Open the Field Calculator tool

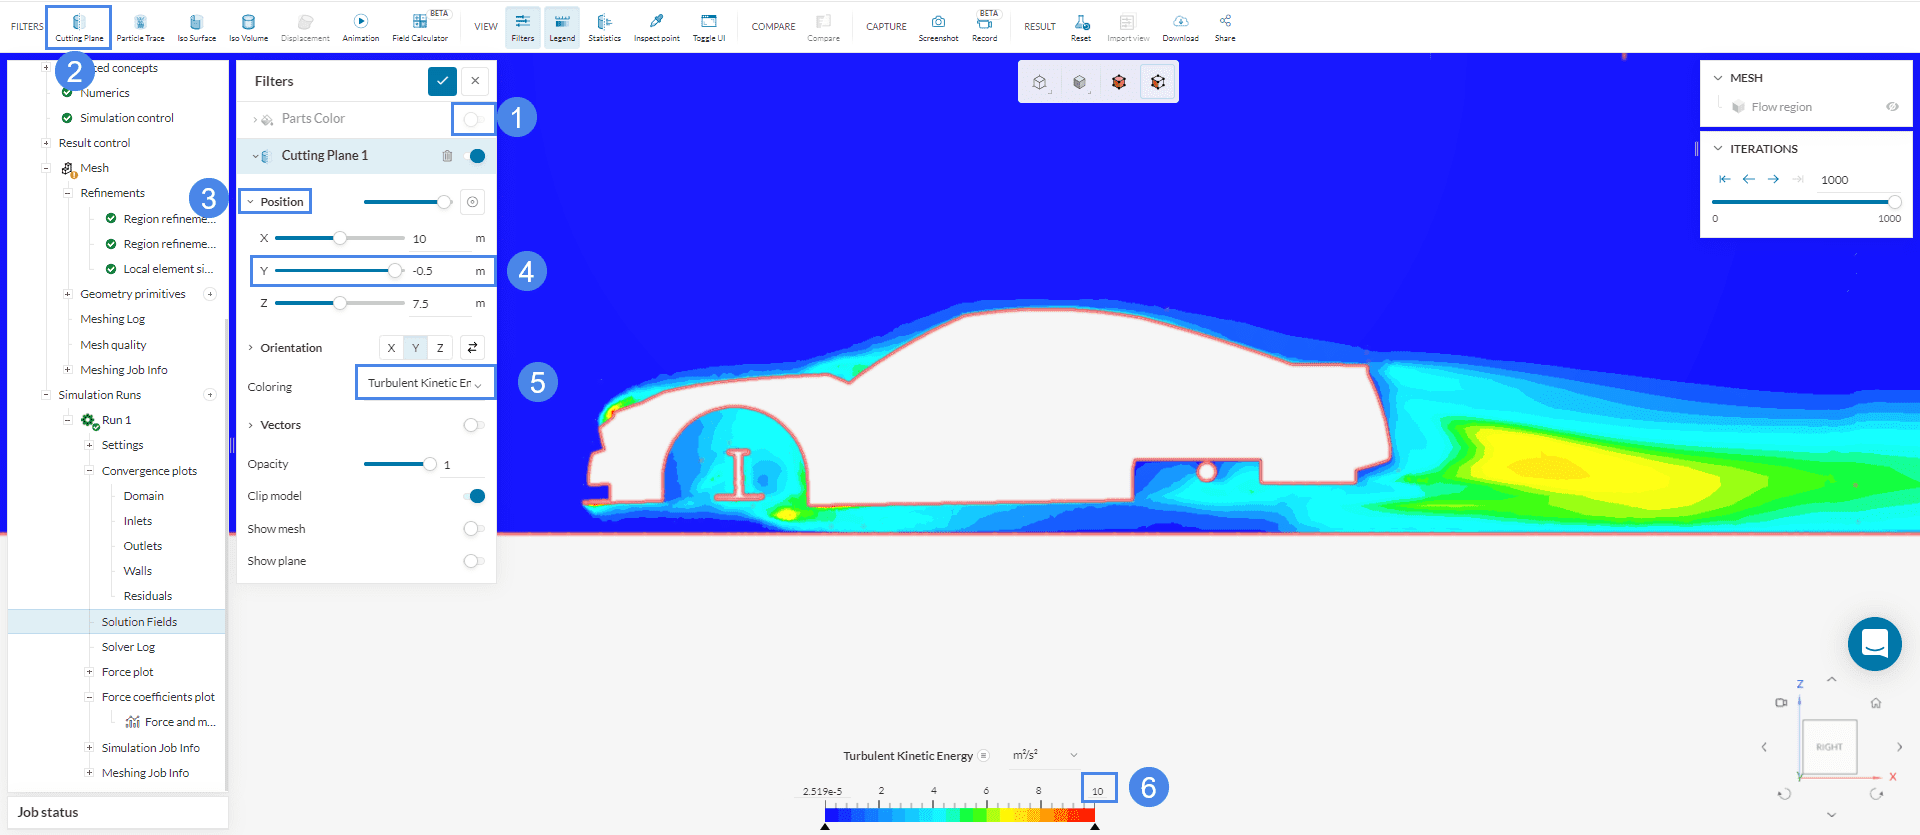click(420, 26)
